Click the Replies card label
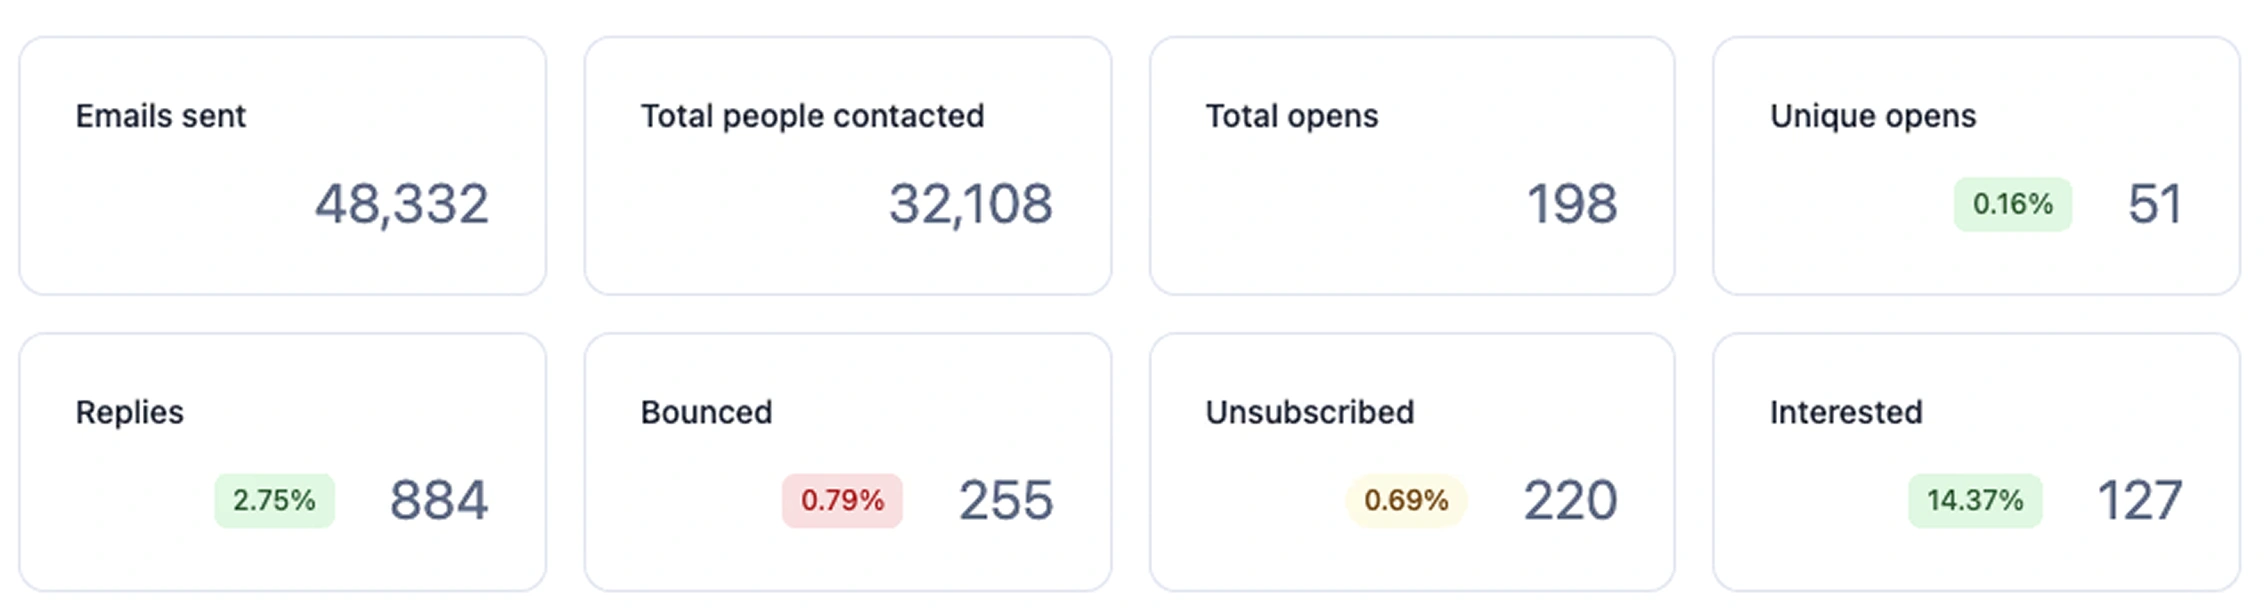The height and width of the screenshot is (612, 2264). coord(129,412)
